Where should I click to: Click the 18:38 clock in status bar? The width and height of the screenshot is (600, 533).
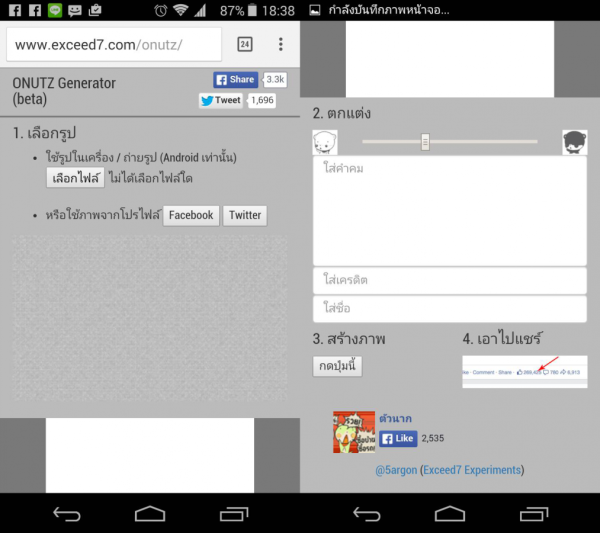pyautogui.click(x=279, y=11)
